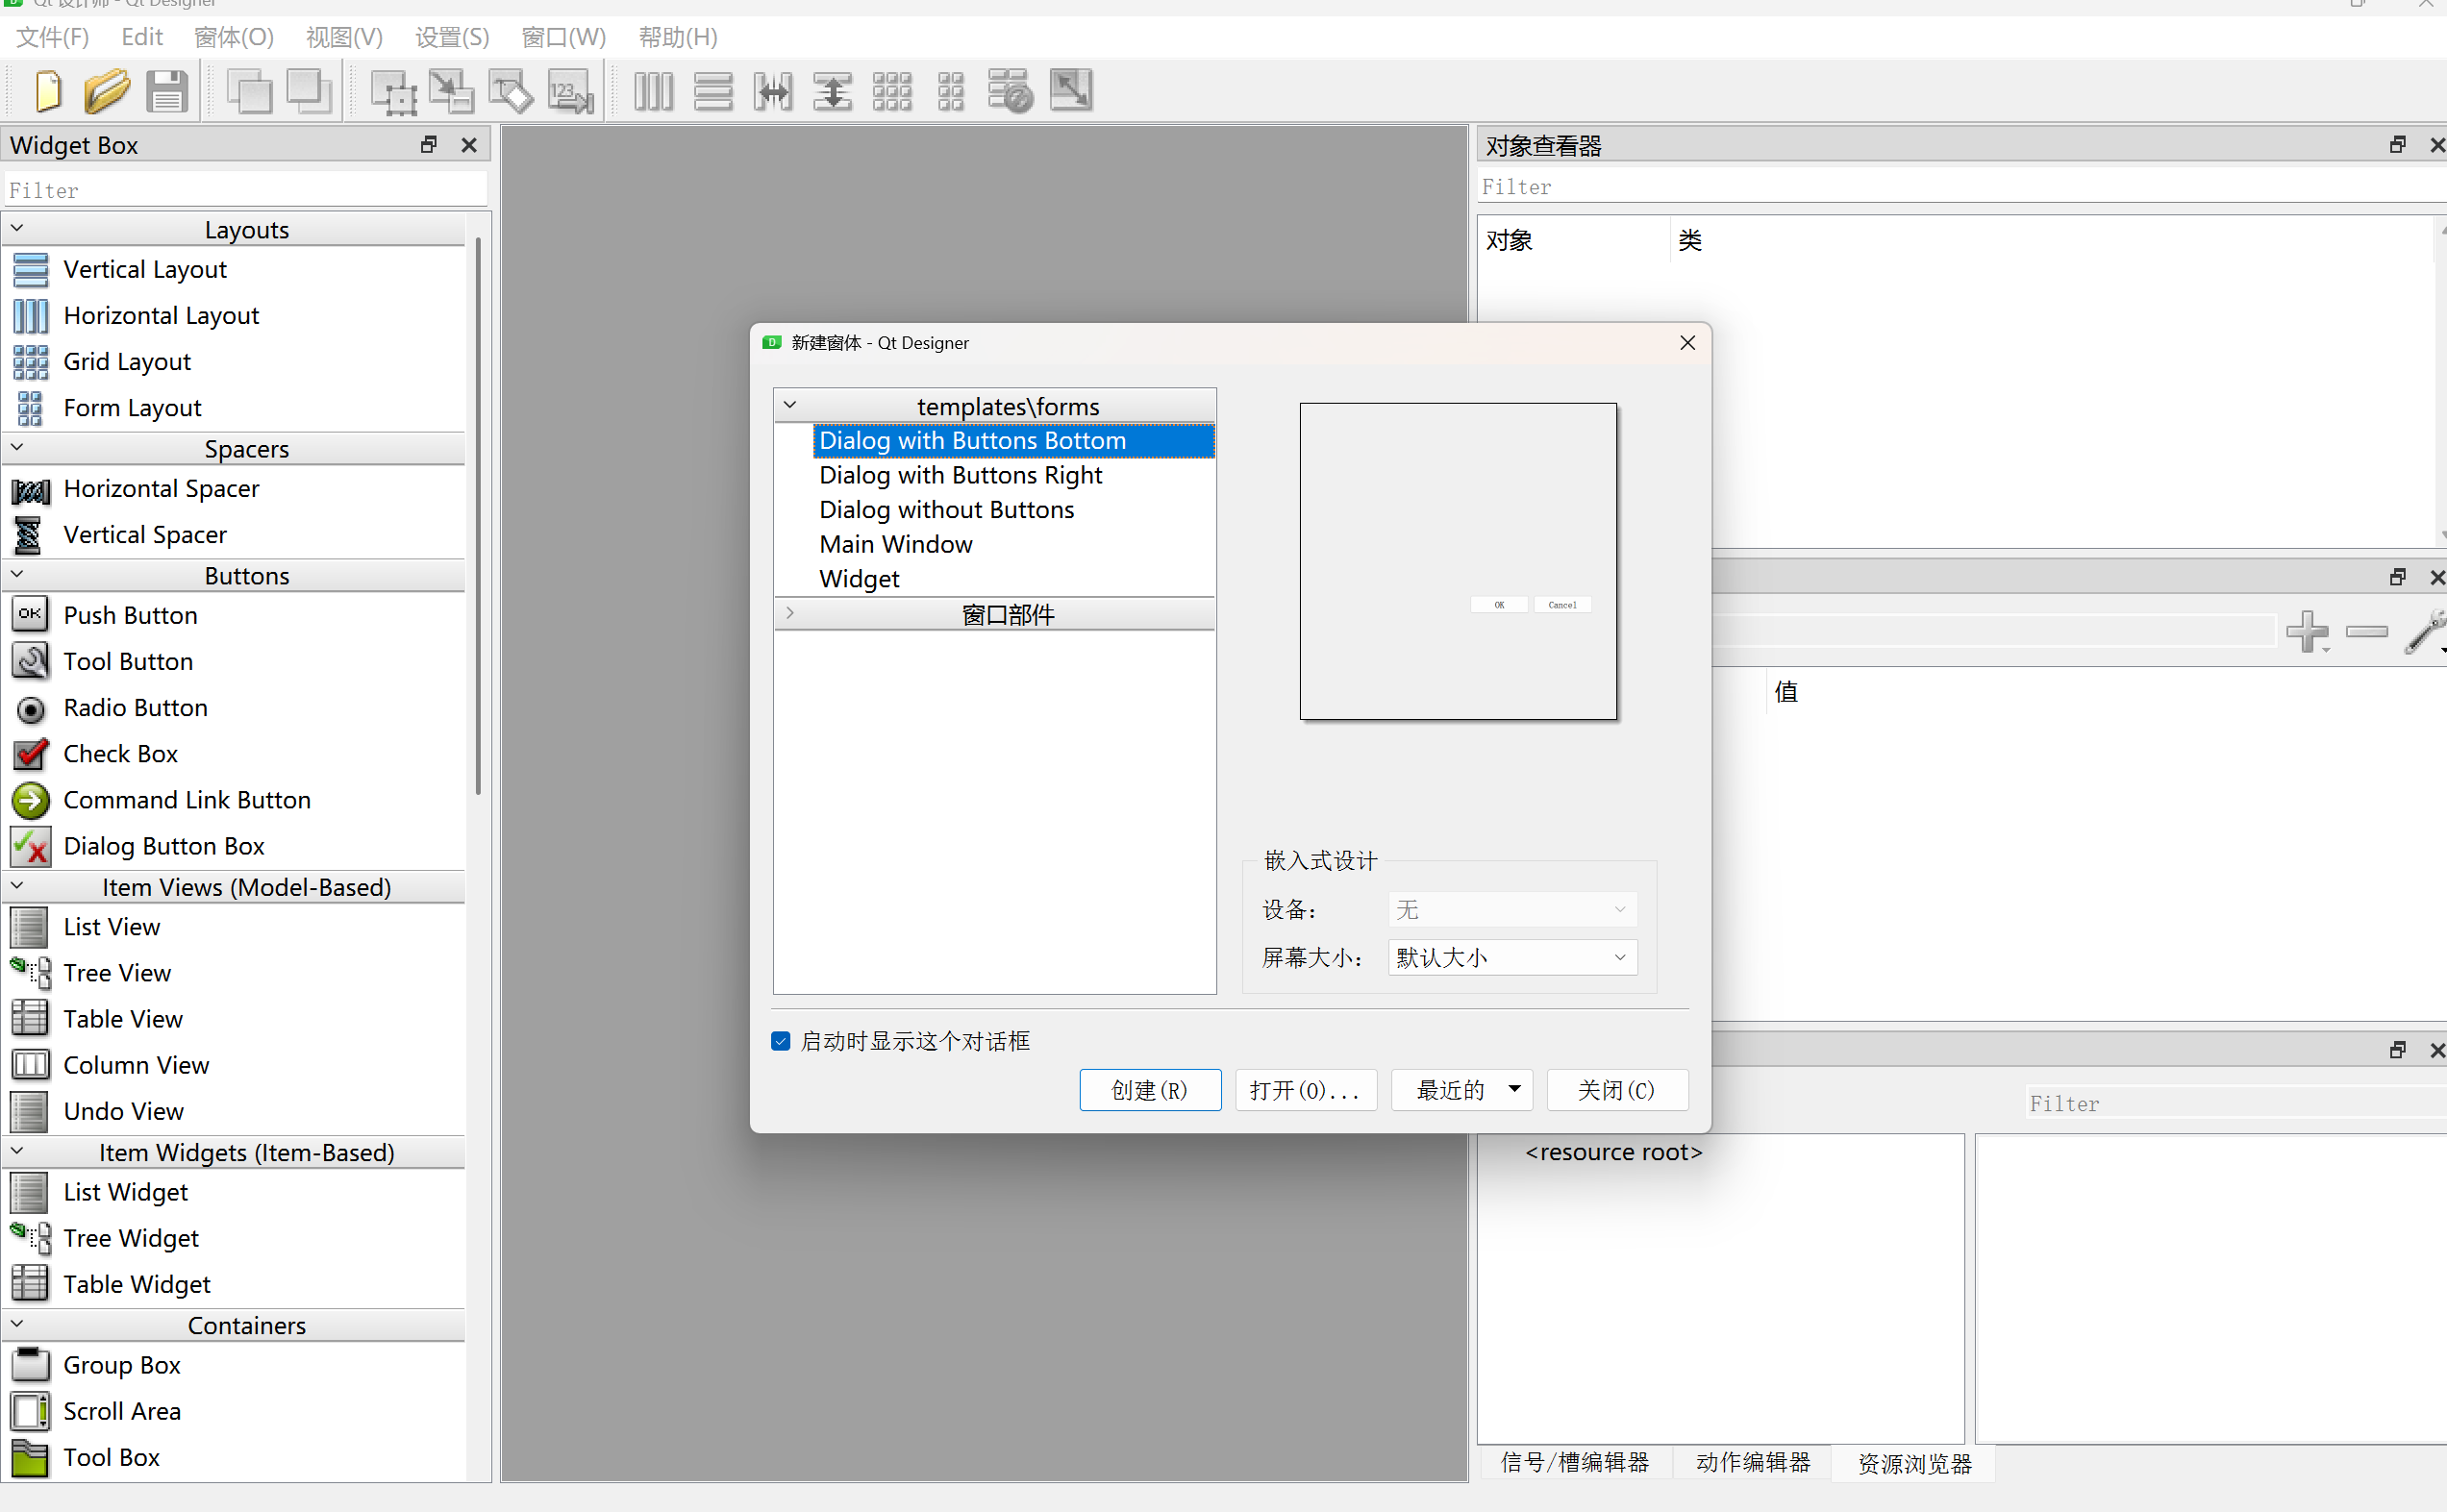Click the 打开(O)... button
The image size is (2447, 1512).
pos(1305,1089)
